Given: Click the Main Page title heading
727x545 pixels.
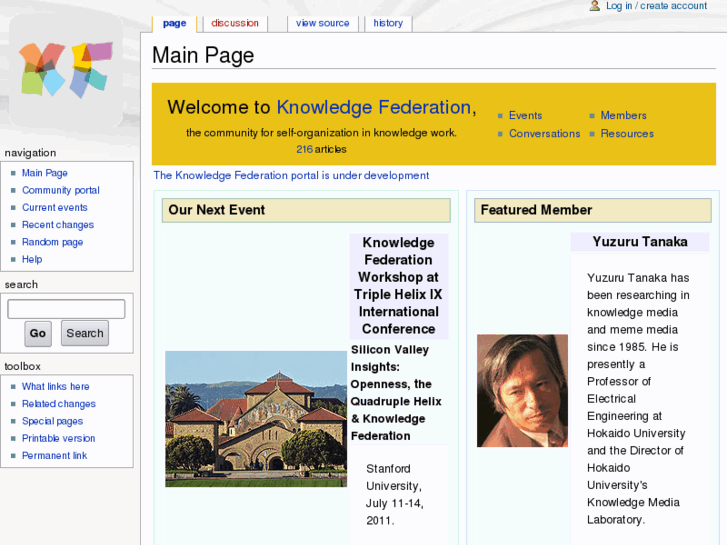Looking at the screenshot, I should [203, 55].
